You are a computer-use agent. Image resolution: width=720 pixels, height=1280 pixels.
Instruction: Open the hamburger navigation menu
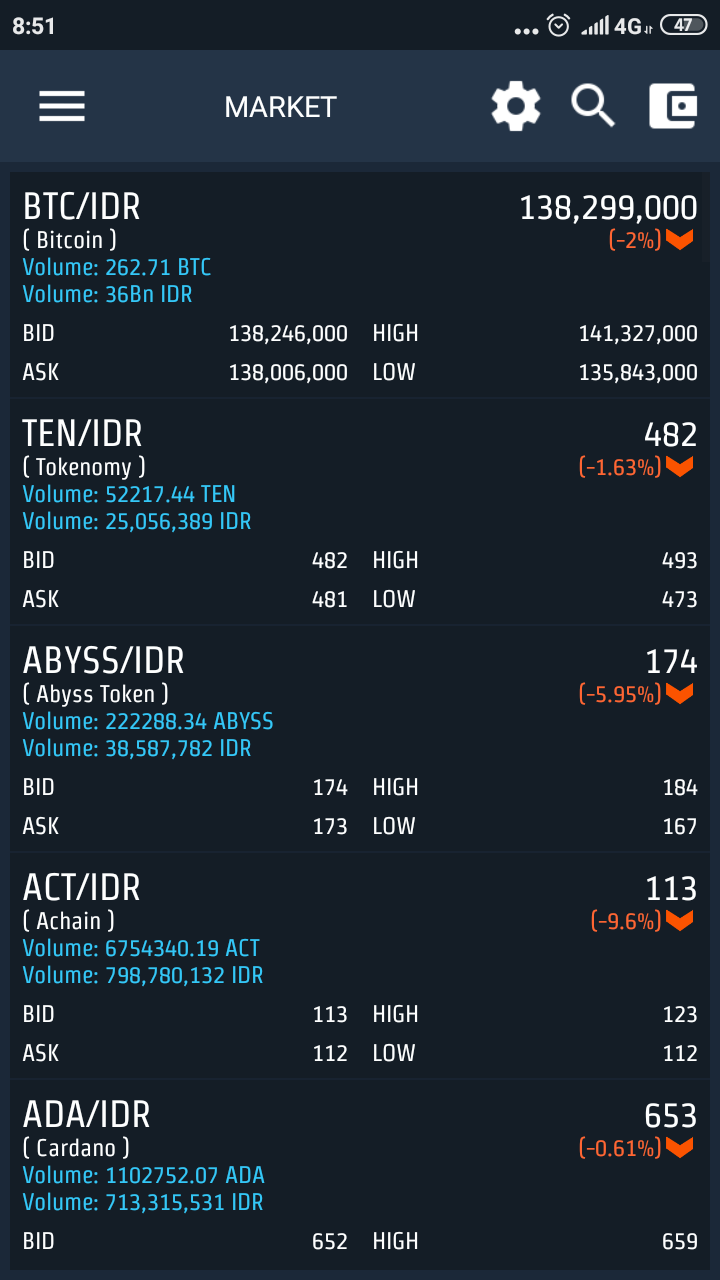tap(62, 106)
